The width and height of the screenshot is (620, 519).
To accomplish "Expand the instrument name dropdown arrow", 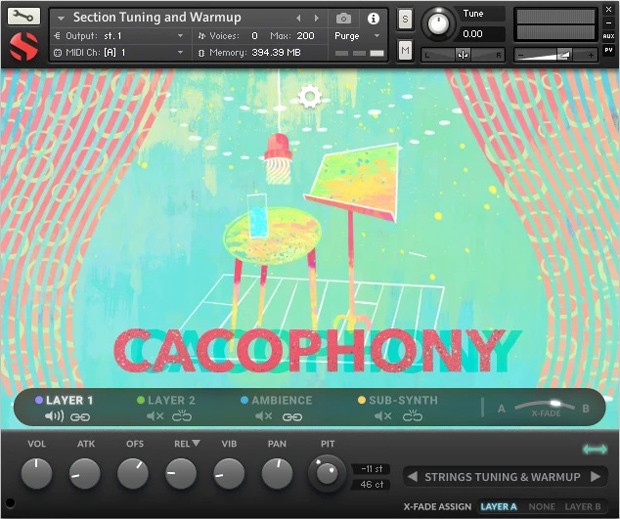I will [61, 18].
